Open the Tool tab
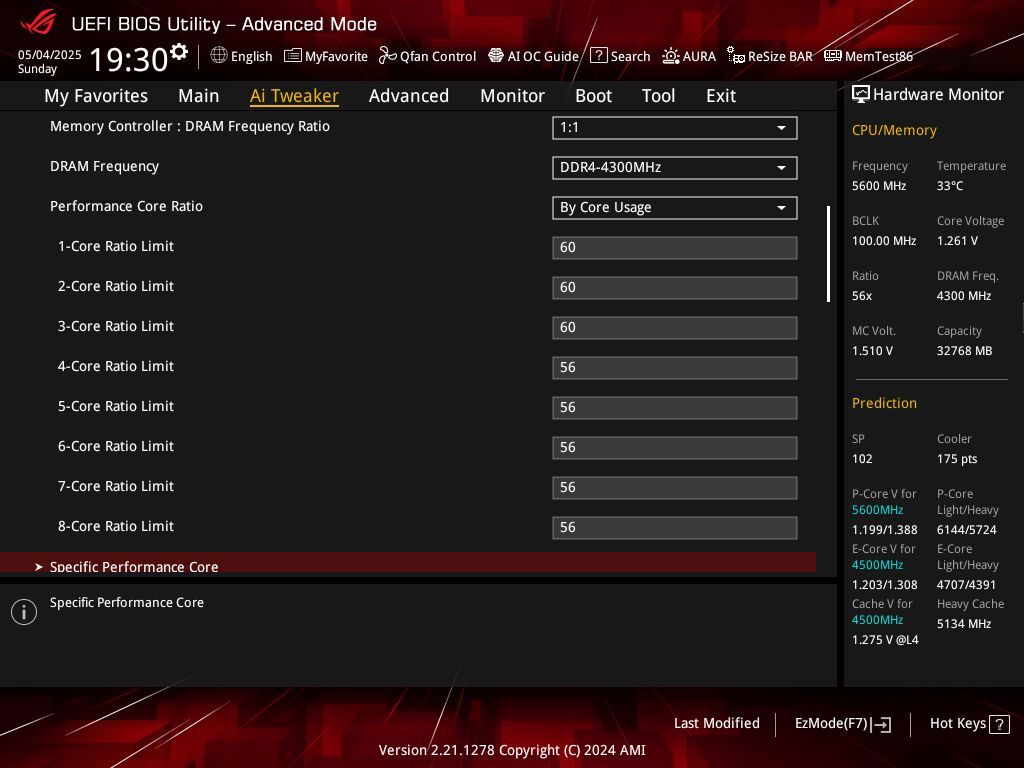1024x768 pixels. 658,96
